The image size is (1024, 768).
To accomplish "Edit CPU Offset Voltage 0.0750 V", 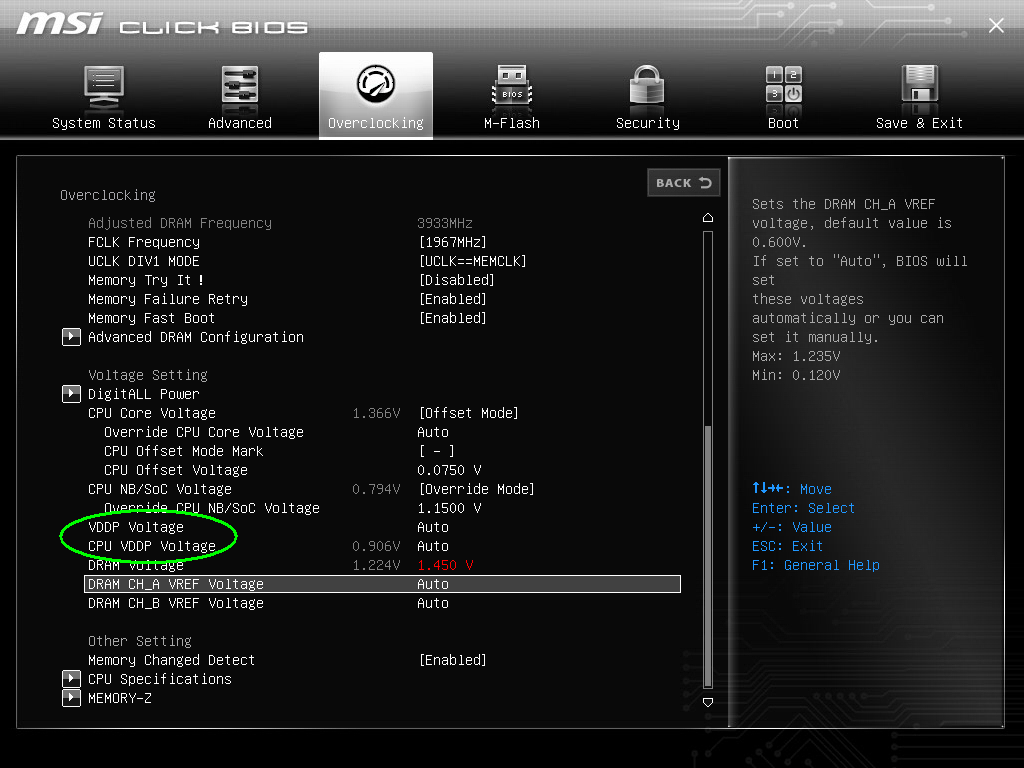I will [449, 470].
